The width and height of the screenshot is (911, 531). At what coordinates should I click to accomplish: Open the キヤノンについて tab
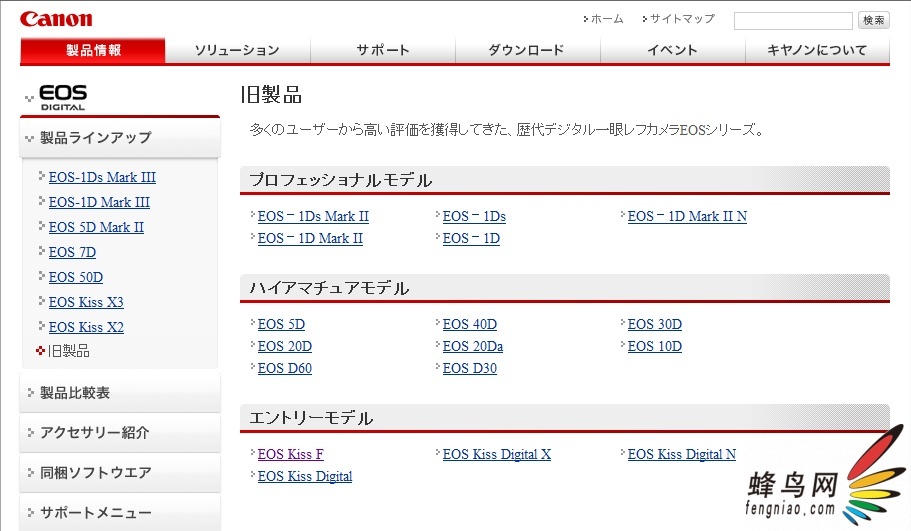click(x=817, y=51)
